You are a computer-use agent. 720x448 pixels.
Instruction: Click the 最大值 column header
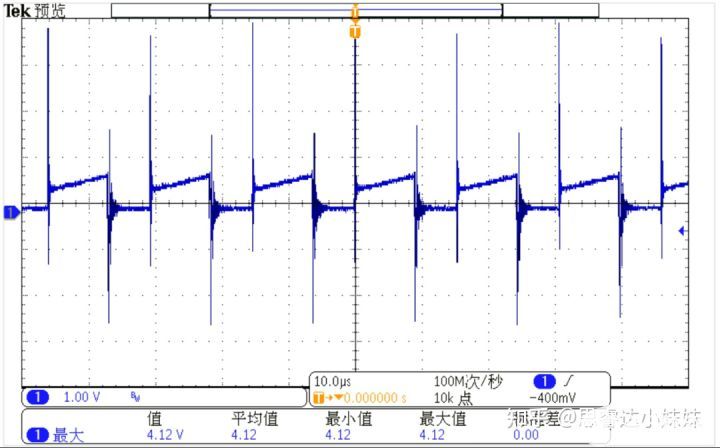pyautogui.click(x=443, y=418)
